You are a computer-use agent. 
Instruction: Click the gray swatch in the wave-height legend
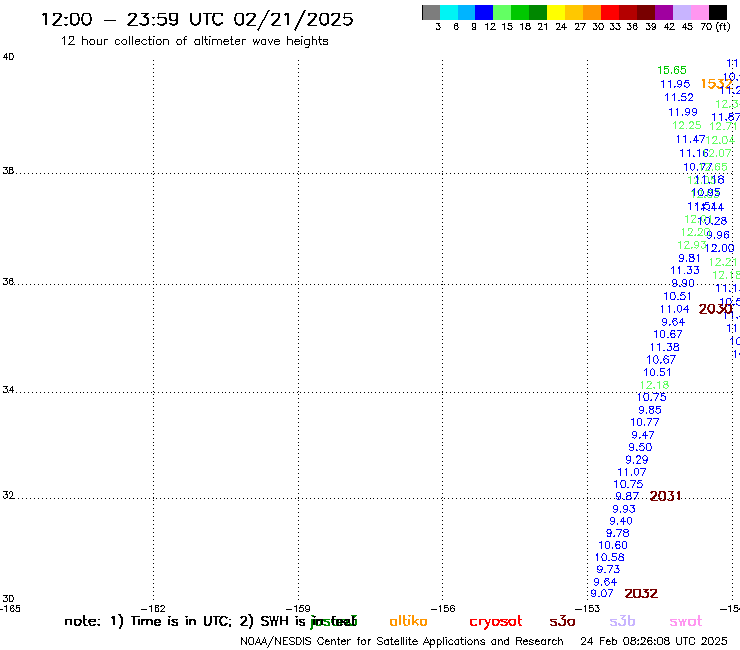[431, 12]
